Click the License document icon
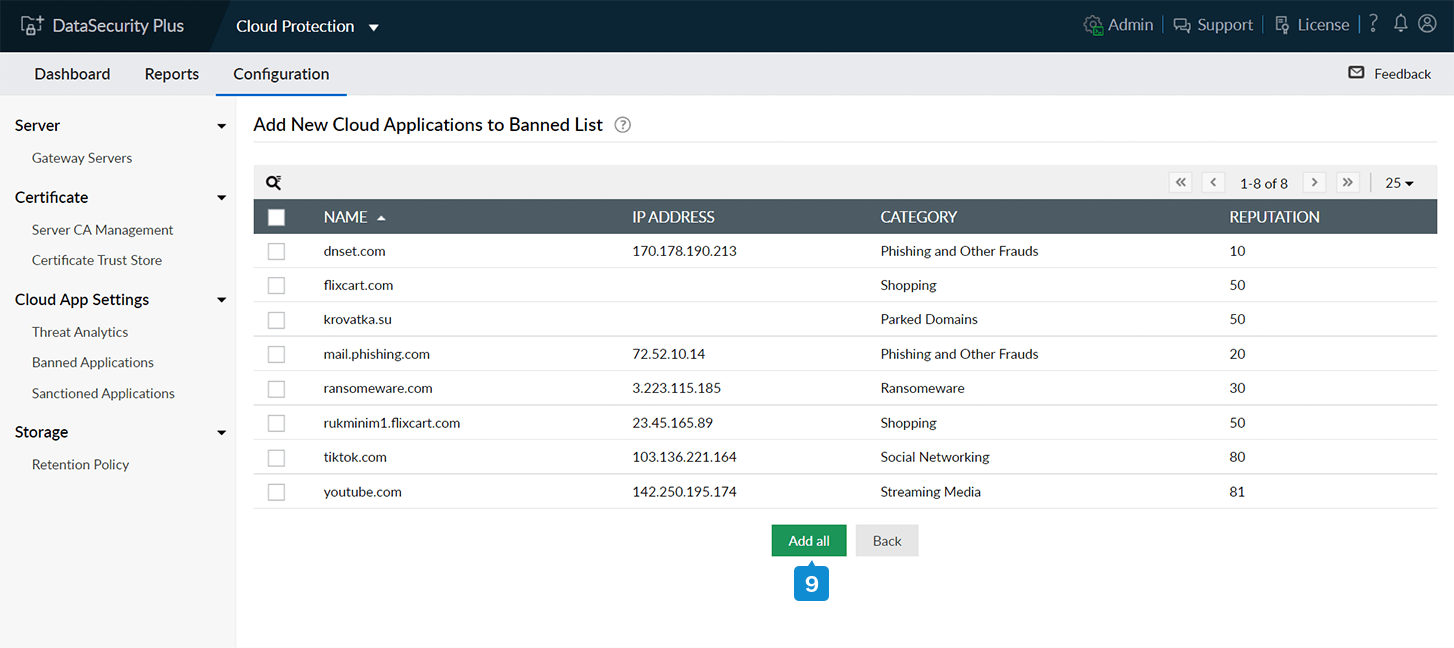The image size is (1454, 648). 1282,26
